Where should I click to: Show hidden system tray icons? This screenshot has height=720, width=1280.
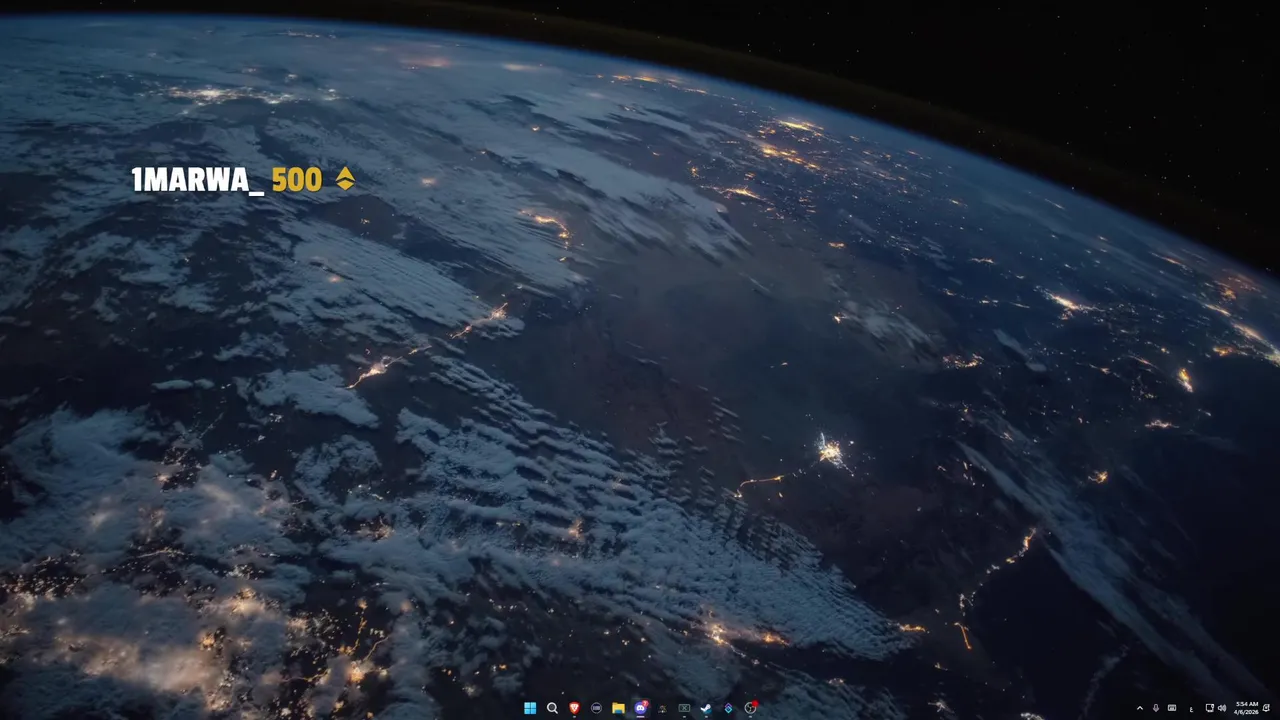[x=1140, y=708]
